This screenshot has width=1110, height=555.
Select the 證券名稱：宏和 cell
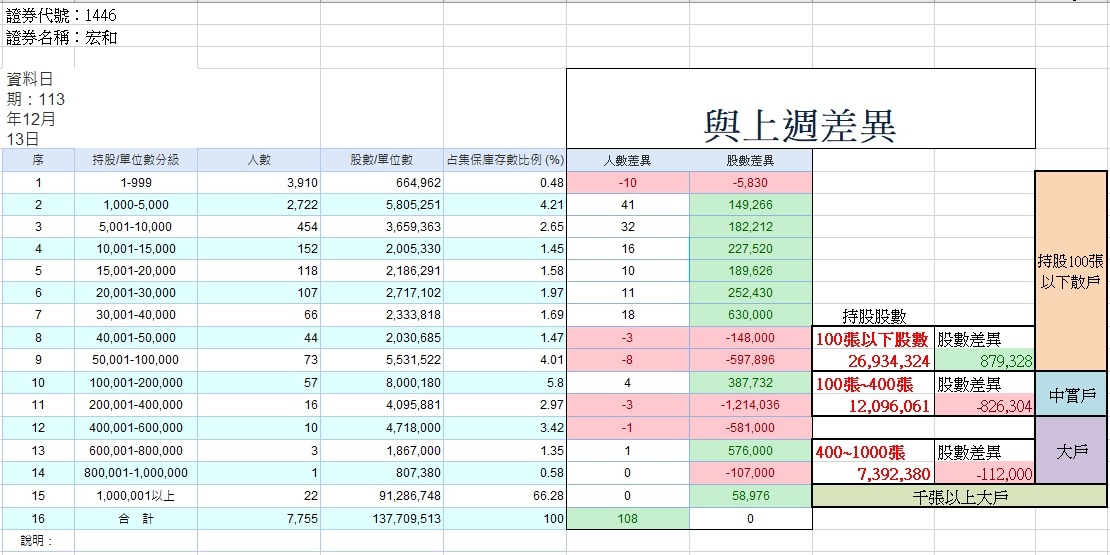pyautogui.click(x=62, y=38)
